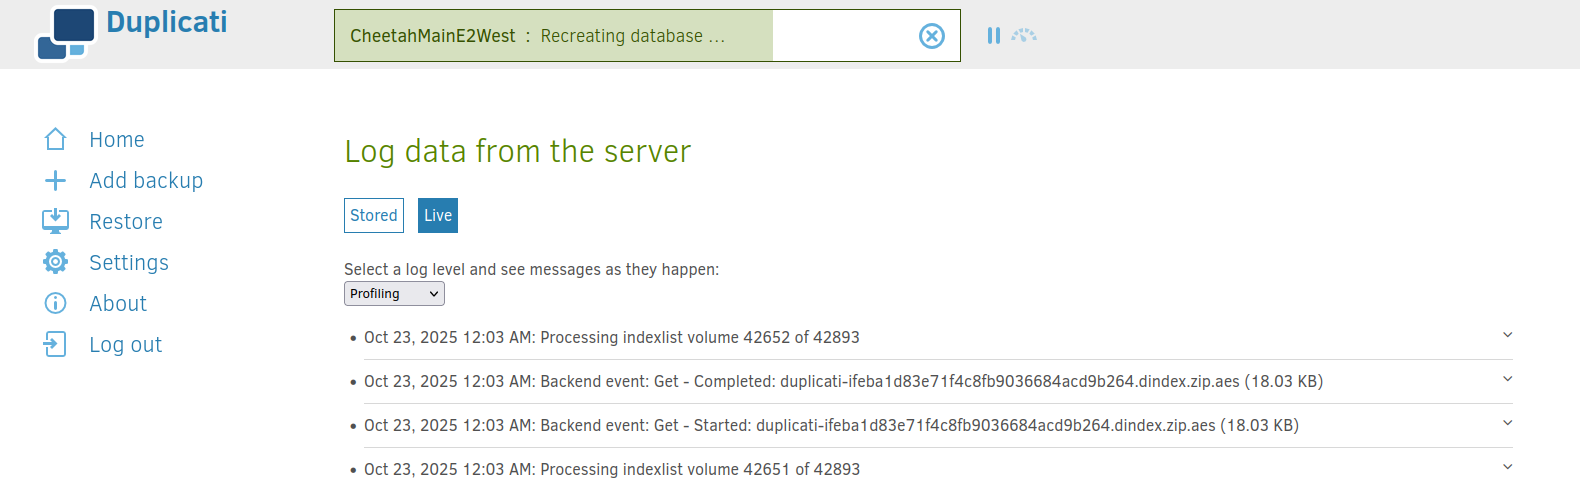Pause the server with the pause icon

coord(993,35)
